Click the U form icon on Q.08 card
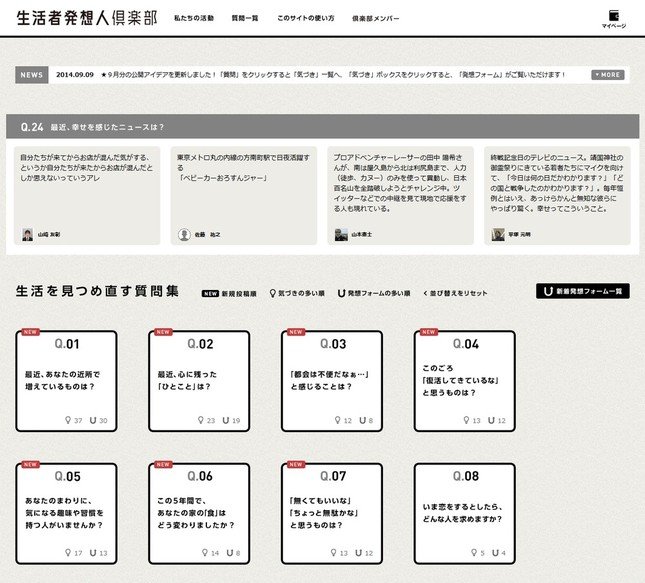Screen dimensions: 645x583 pos(495,553)
